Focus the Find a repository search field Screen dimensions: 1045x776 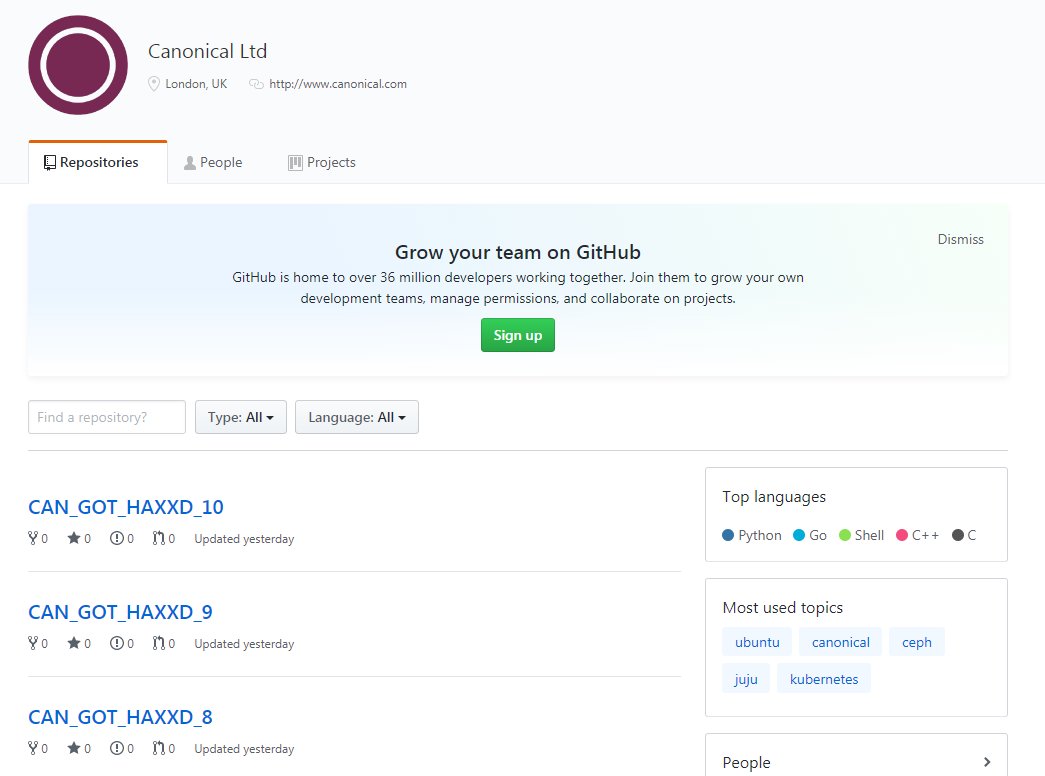point(107,417)
